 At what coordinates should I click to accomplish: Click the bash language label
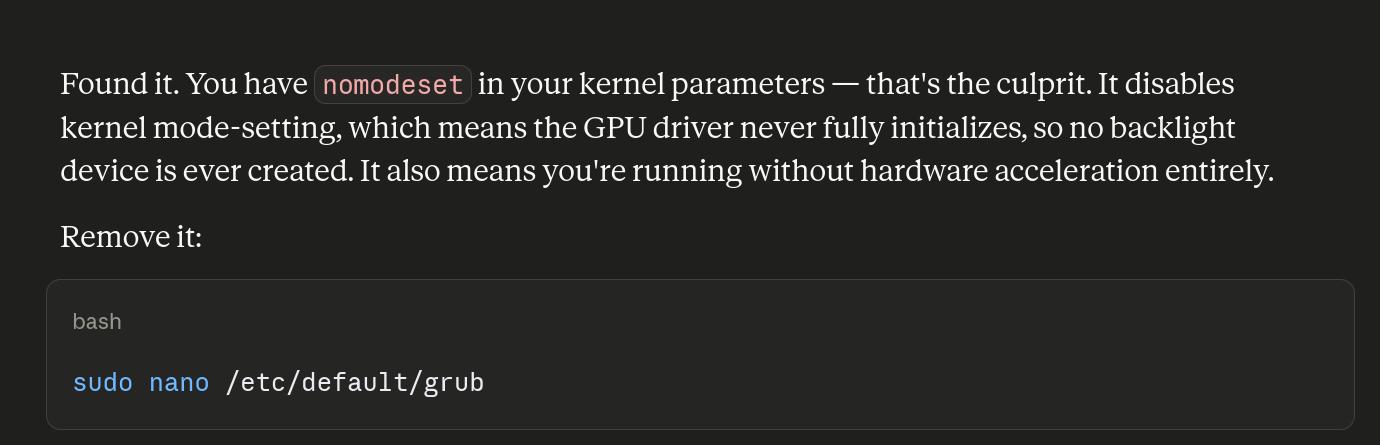tap(97, 322)
